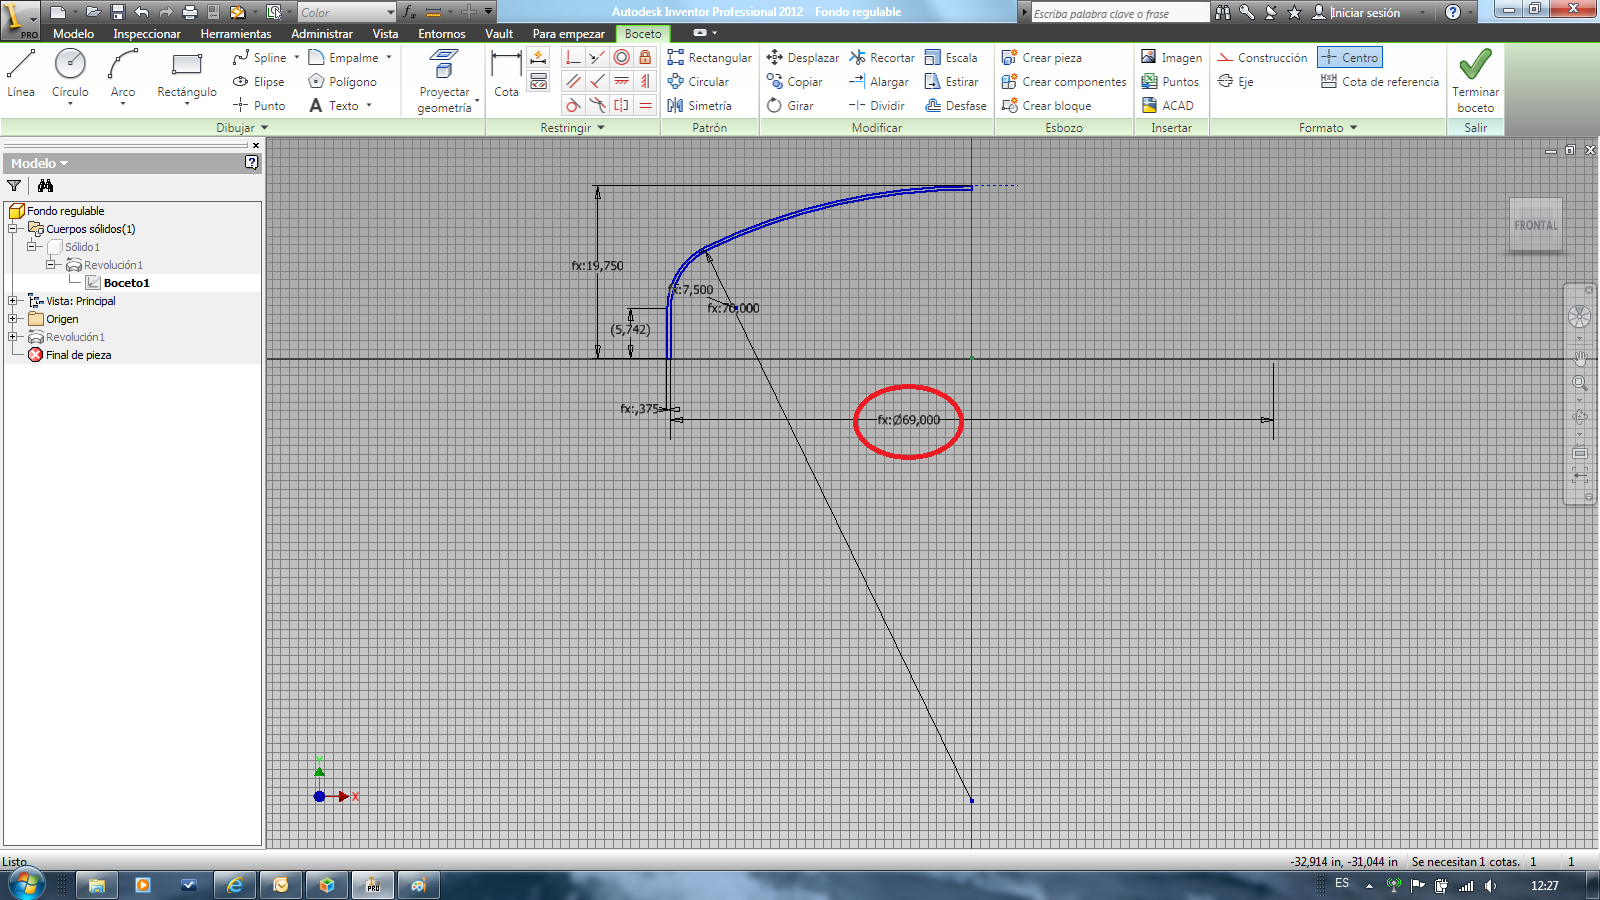Expand the bottom Revolución1 feature node
The width and height of the screenshot is (1600, 900).
coord(14,337)
